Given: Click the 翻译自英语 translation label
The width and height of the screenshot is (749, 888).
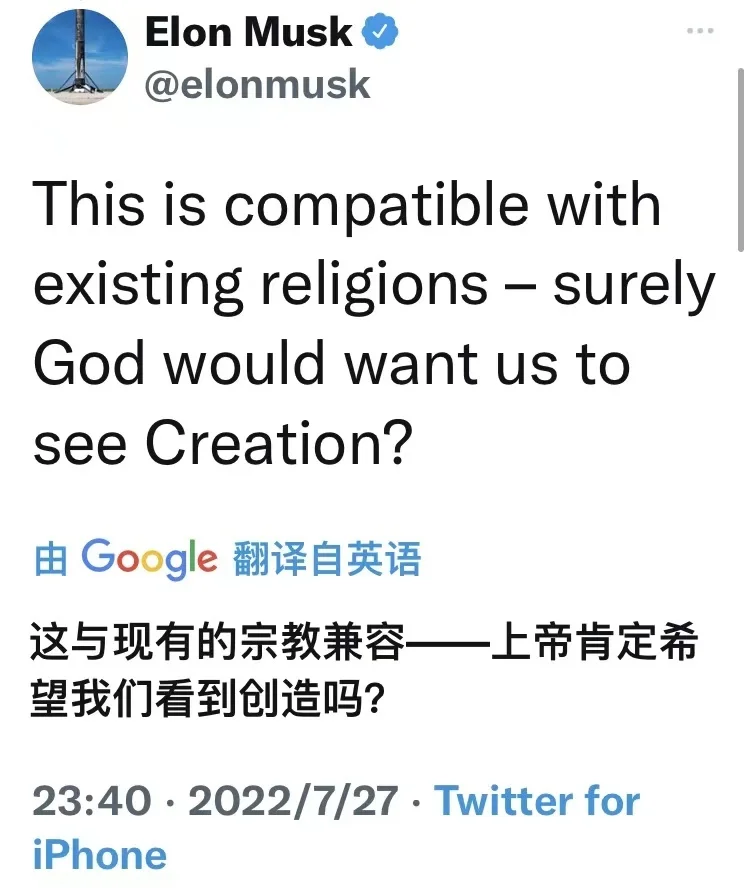Looking at the screenshot, I should click(327, 559).
